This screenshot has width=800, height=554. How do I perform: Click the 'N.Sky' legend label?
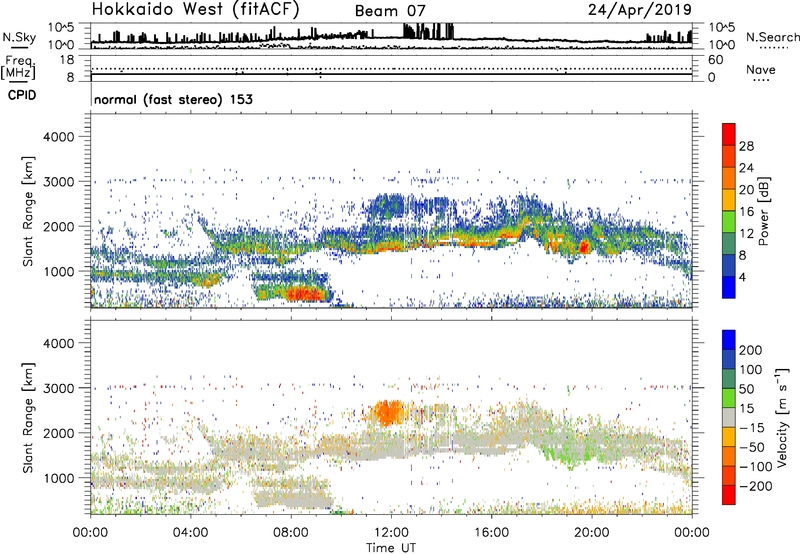pyautogui.click(x=19, y=37)
